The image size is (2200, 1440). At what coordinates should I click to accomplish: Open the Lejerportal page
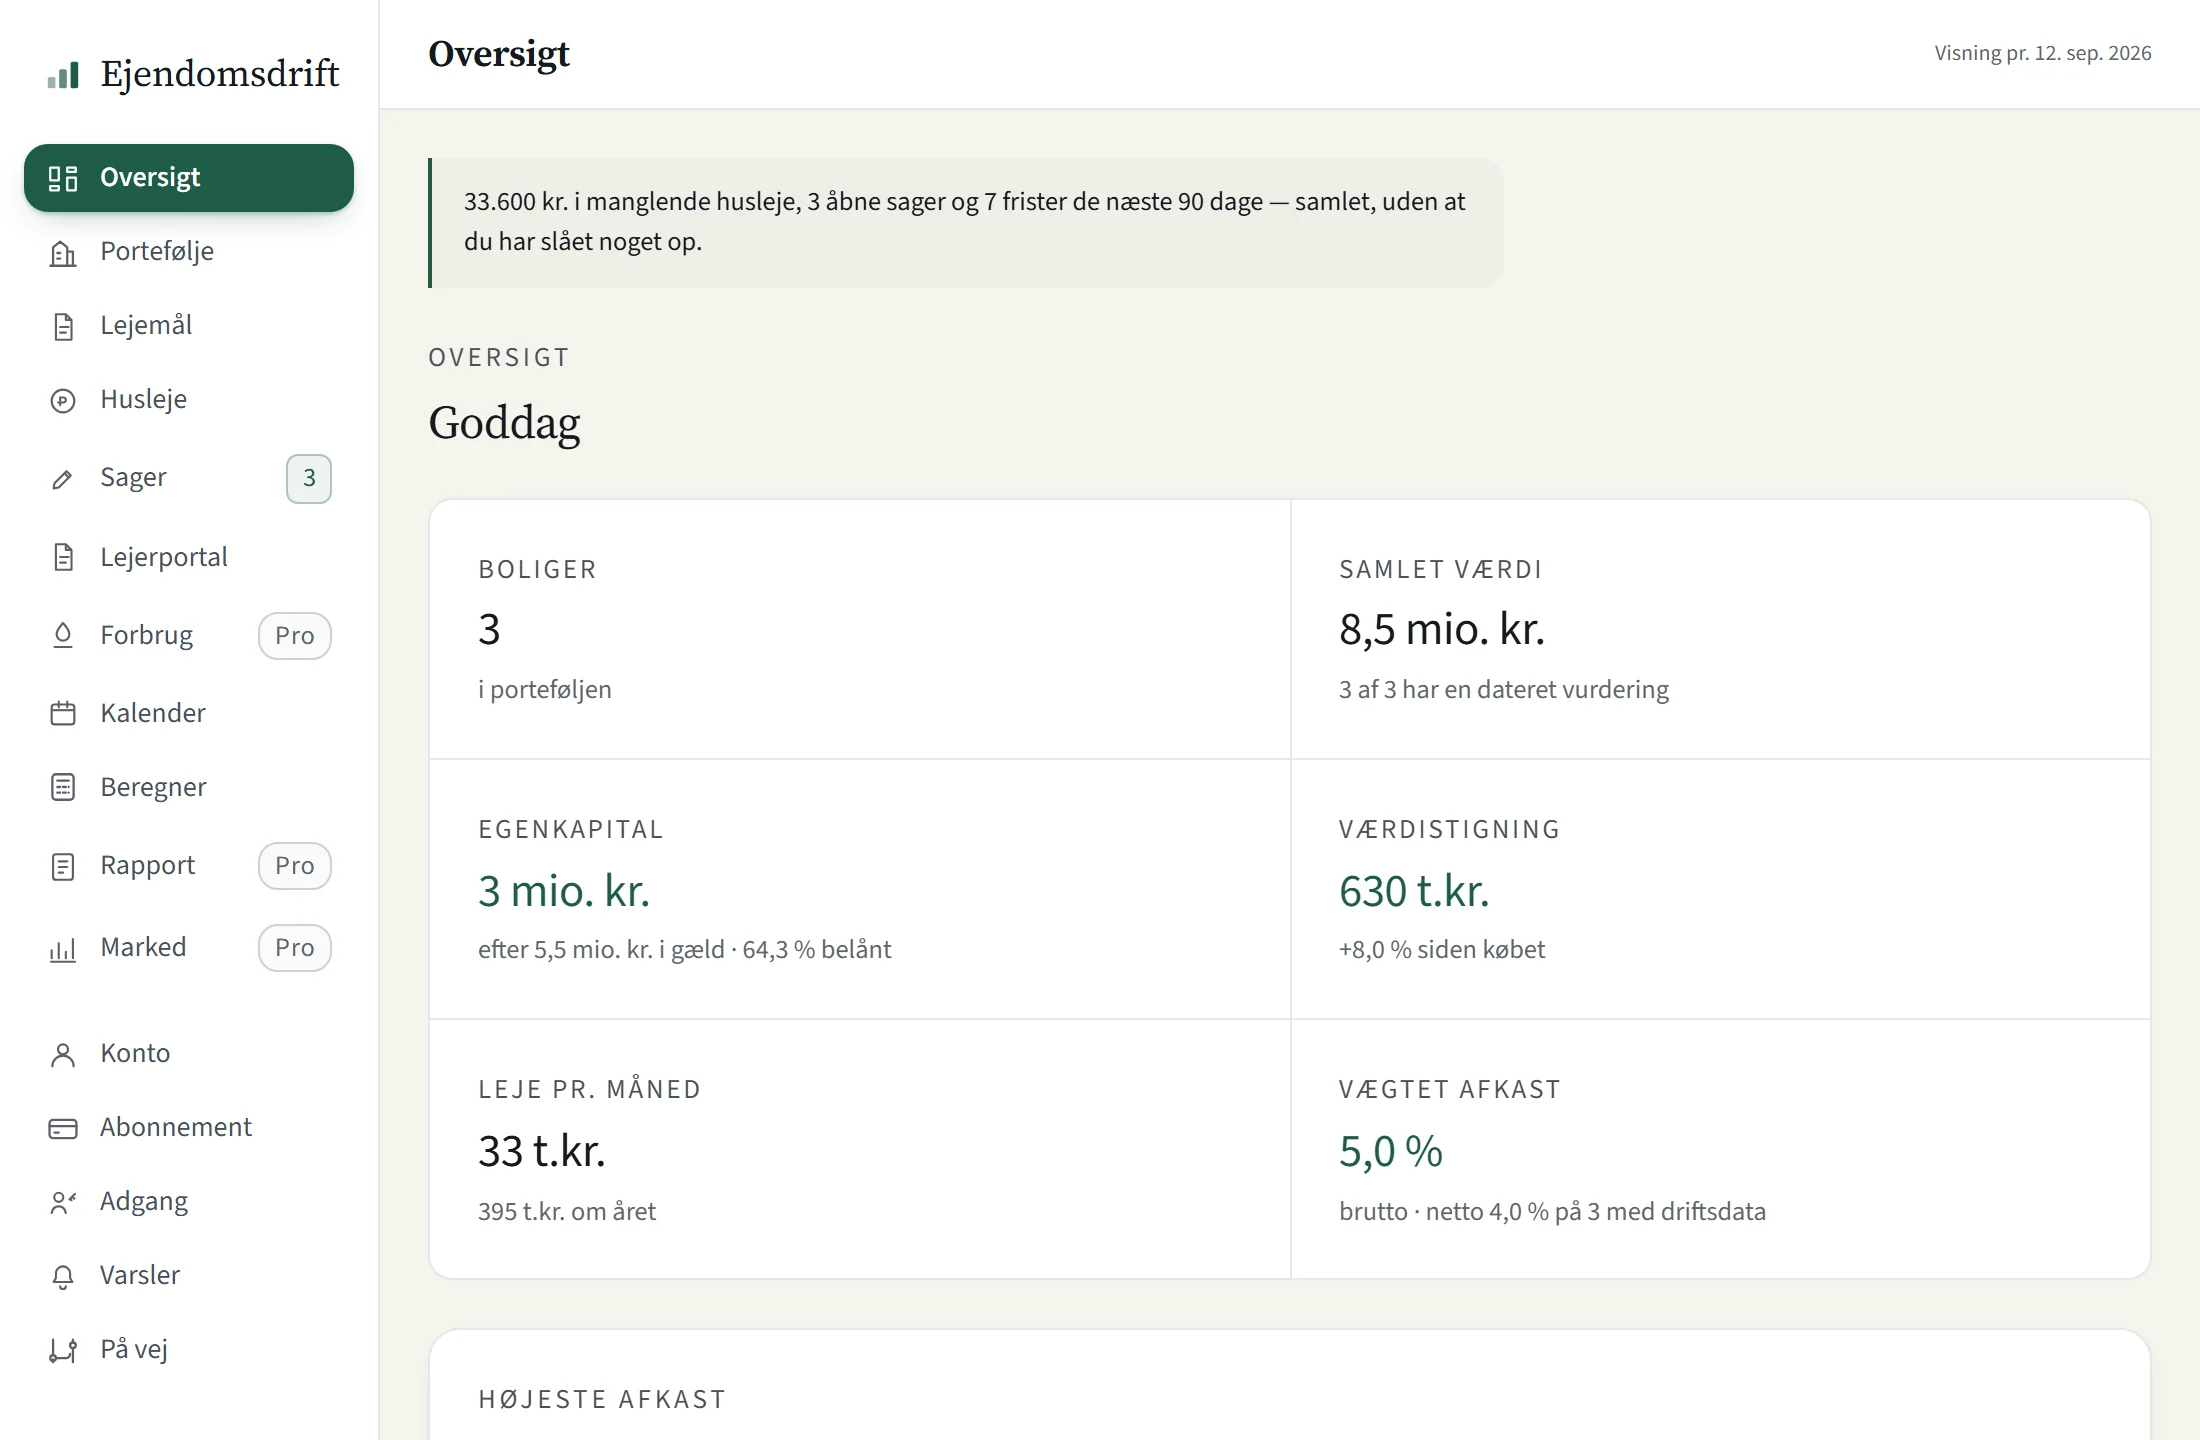(189, 557)
